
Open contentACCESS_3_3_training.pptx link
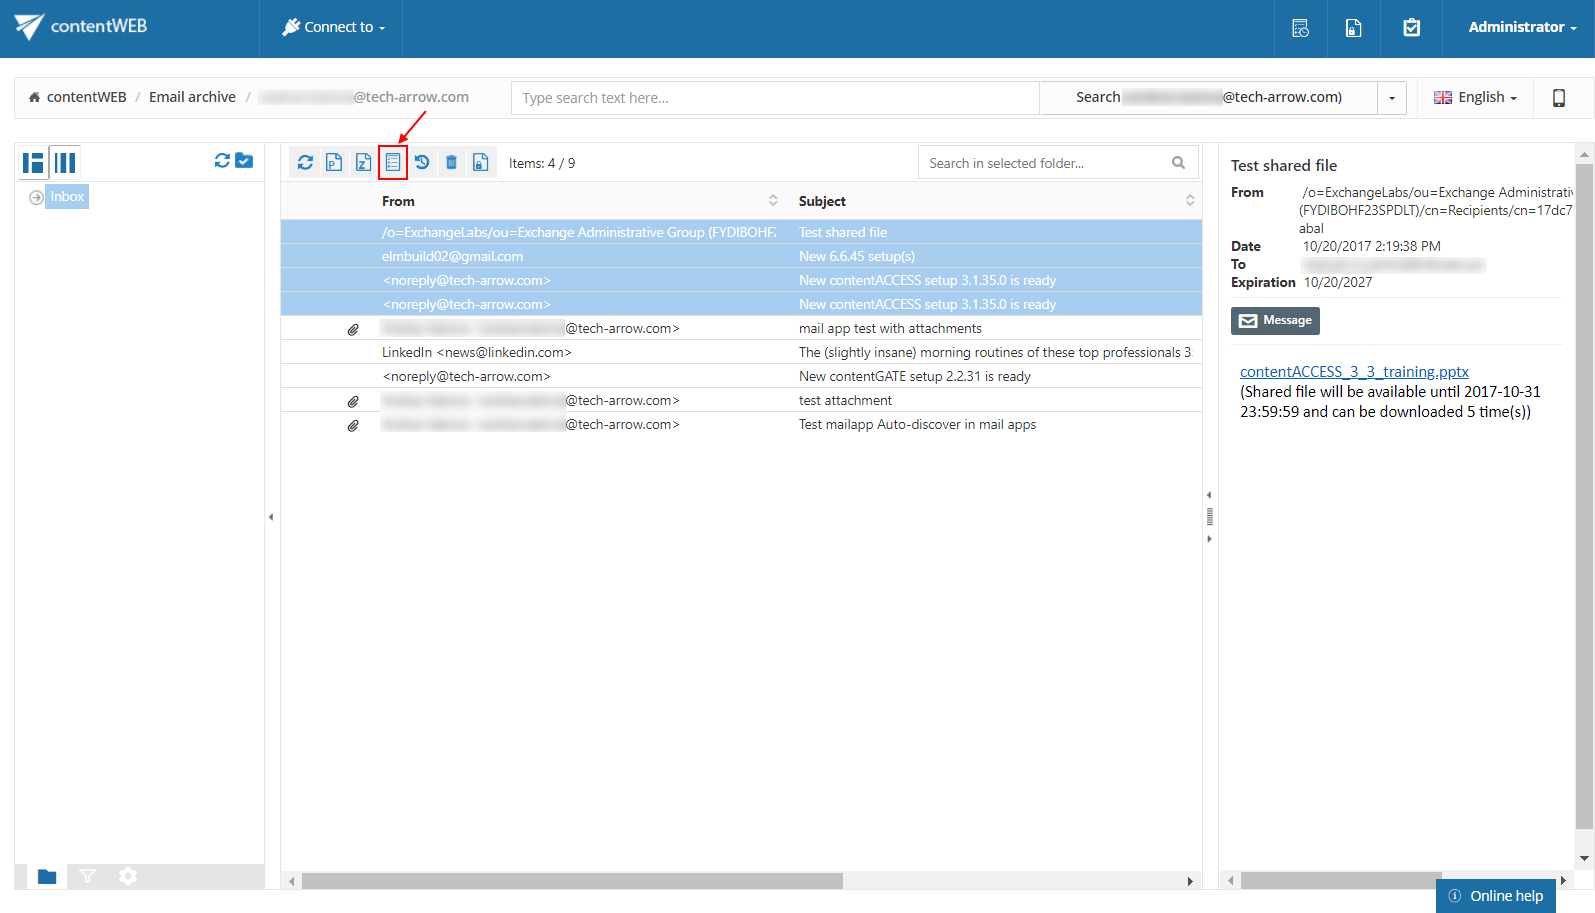tap(1354, 371)
